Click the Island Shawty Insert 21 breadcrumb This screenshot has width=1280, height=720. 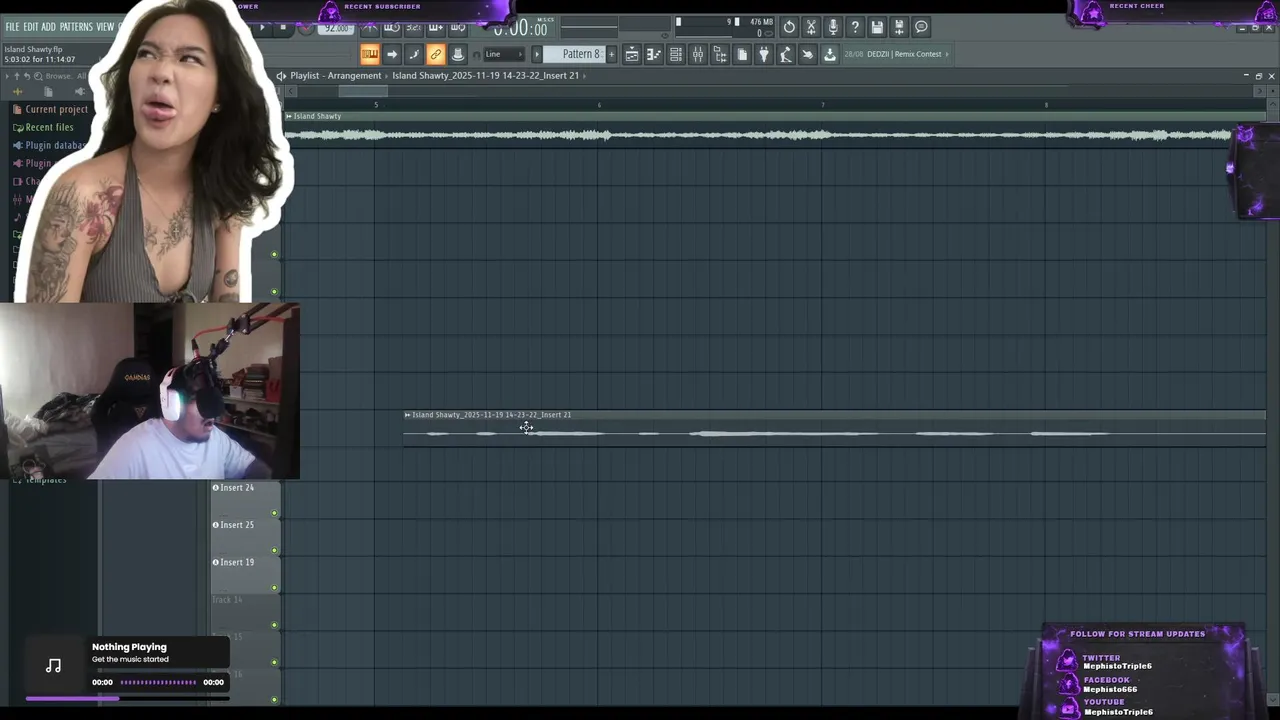click(x=485, y=75)
